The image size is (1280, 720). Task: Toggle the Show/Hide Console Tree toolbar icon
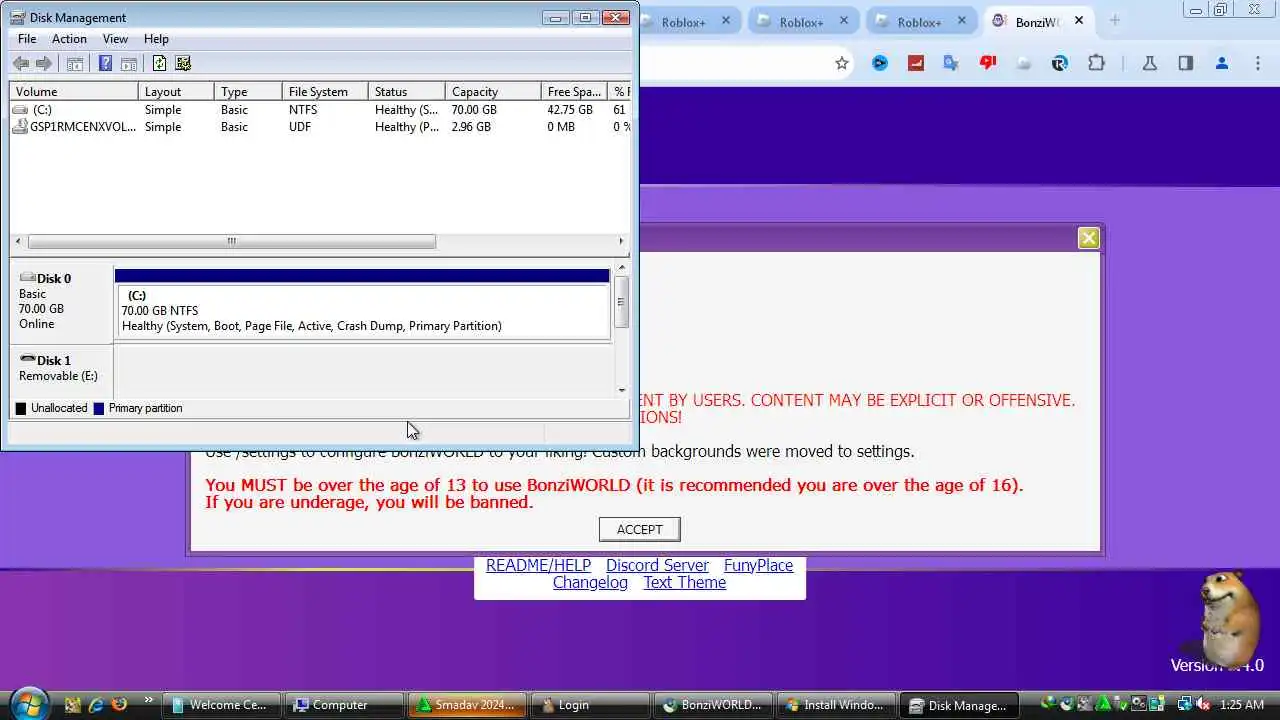75,64
